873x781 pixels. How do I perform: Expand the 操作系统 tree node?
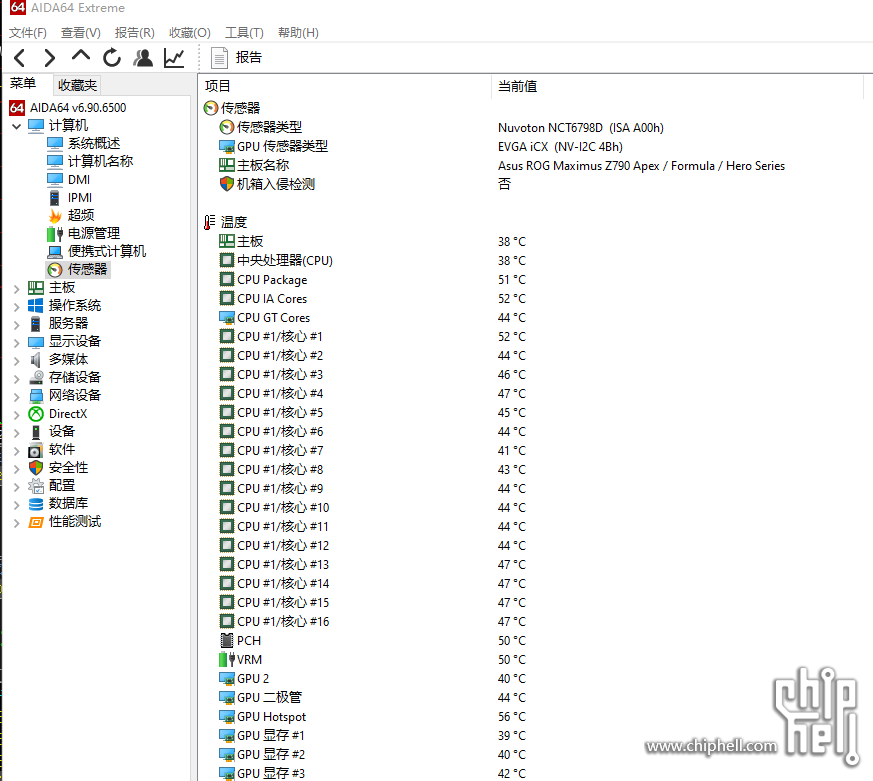(x=17, y=307)
